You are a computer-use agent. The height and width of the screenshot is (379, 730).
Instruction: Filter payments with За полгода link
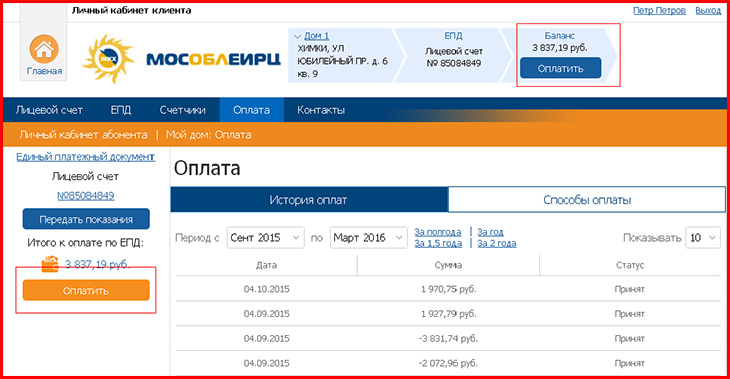pos(438,232)
